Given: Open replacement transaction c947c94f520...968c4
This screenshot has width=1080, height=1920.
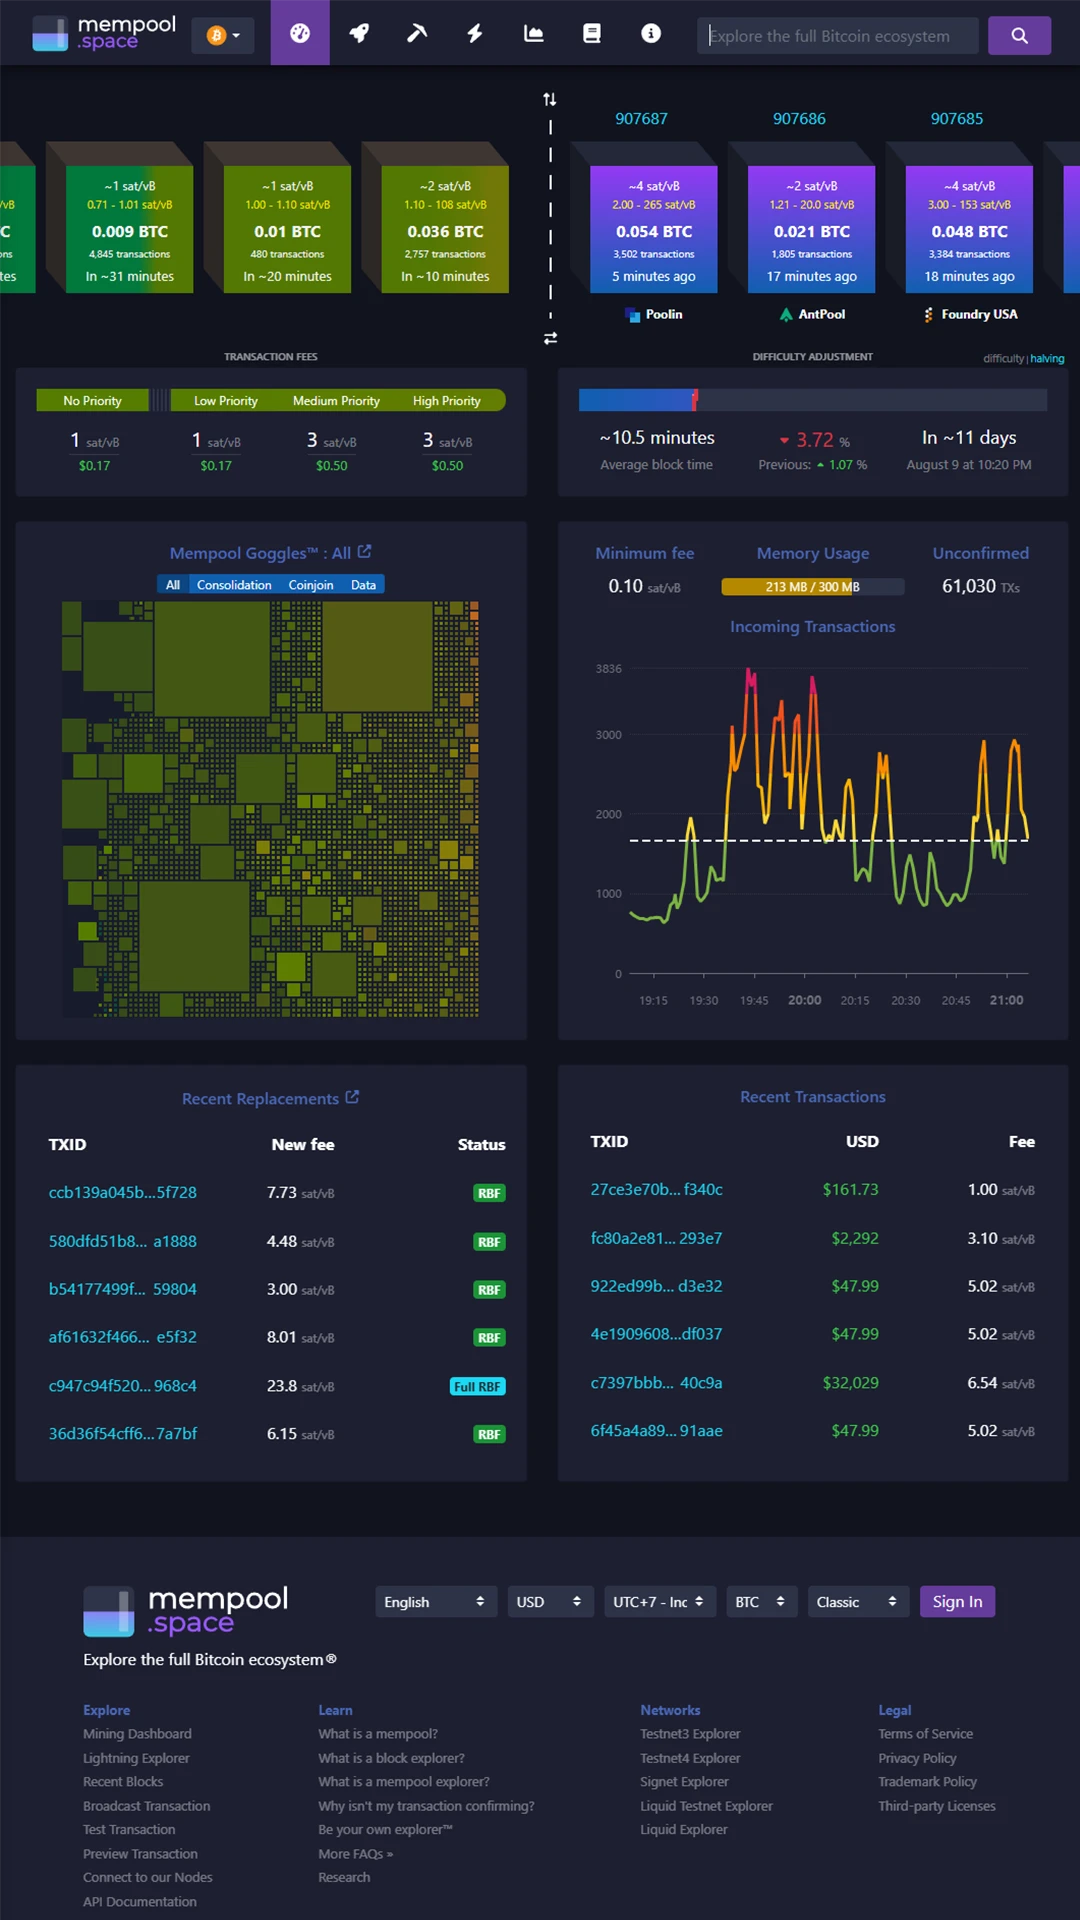Looking at the screenshot, I should [123, 1386].
